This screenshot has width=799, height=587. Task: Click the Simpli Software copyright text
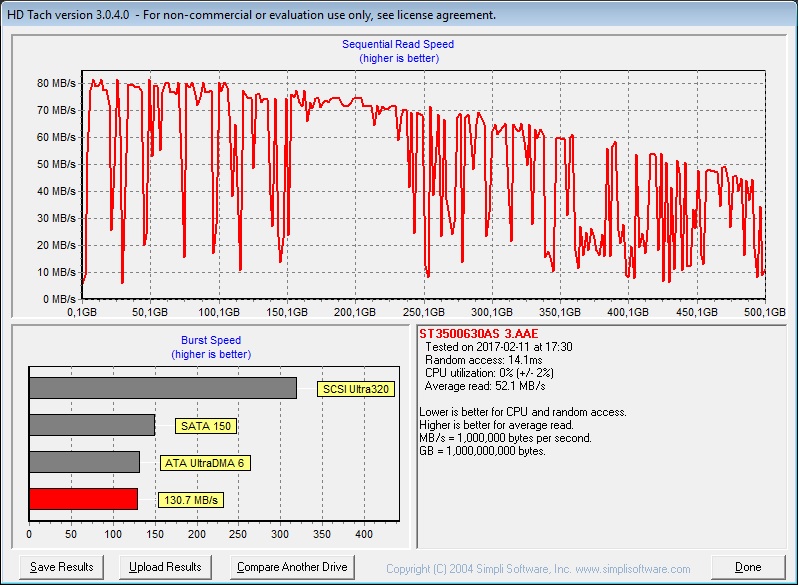point(538,568)
